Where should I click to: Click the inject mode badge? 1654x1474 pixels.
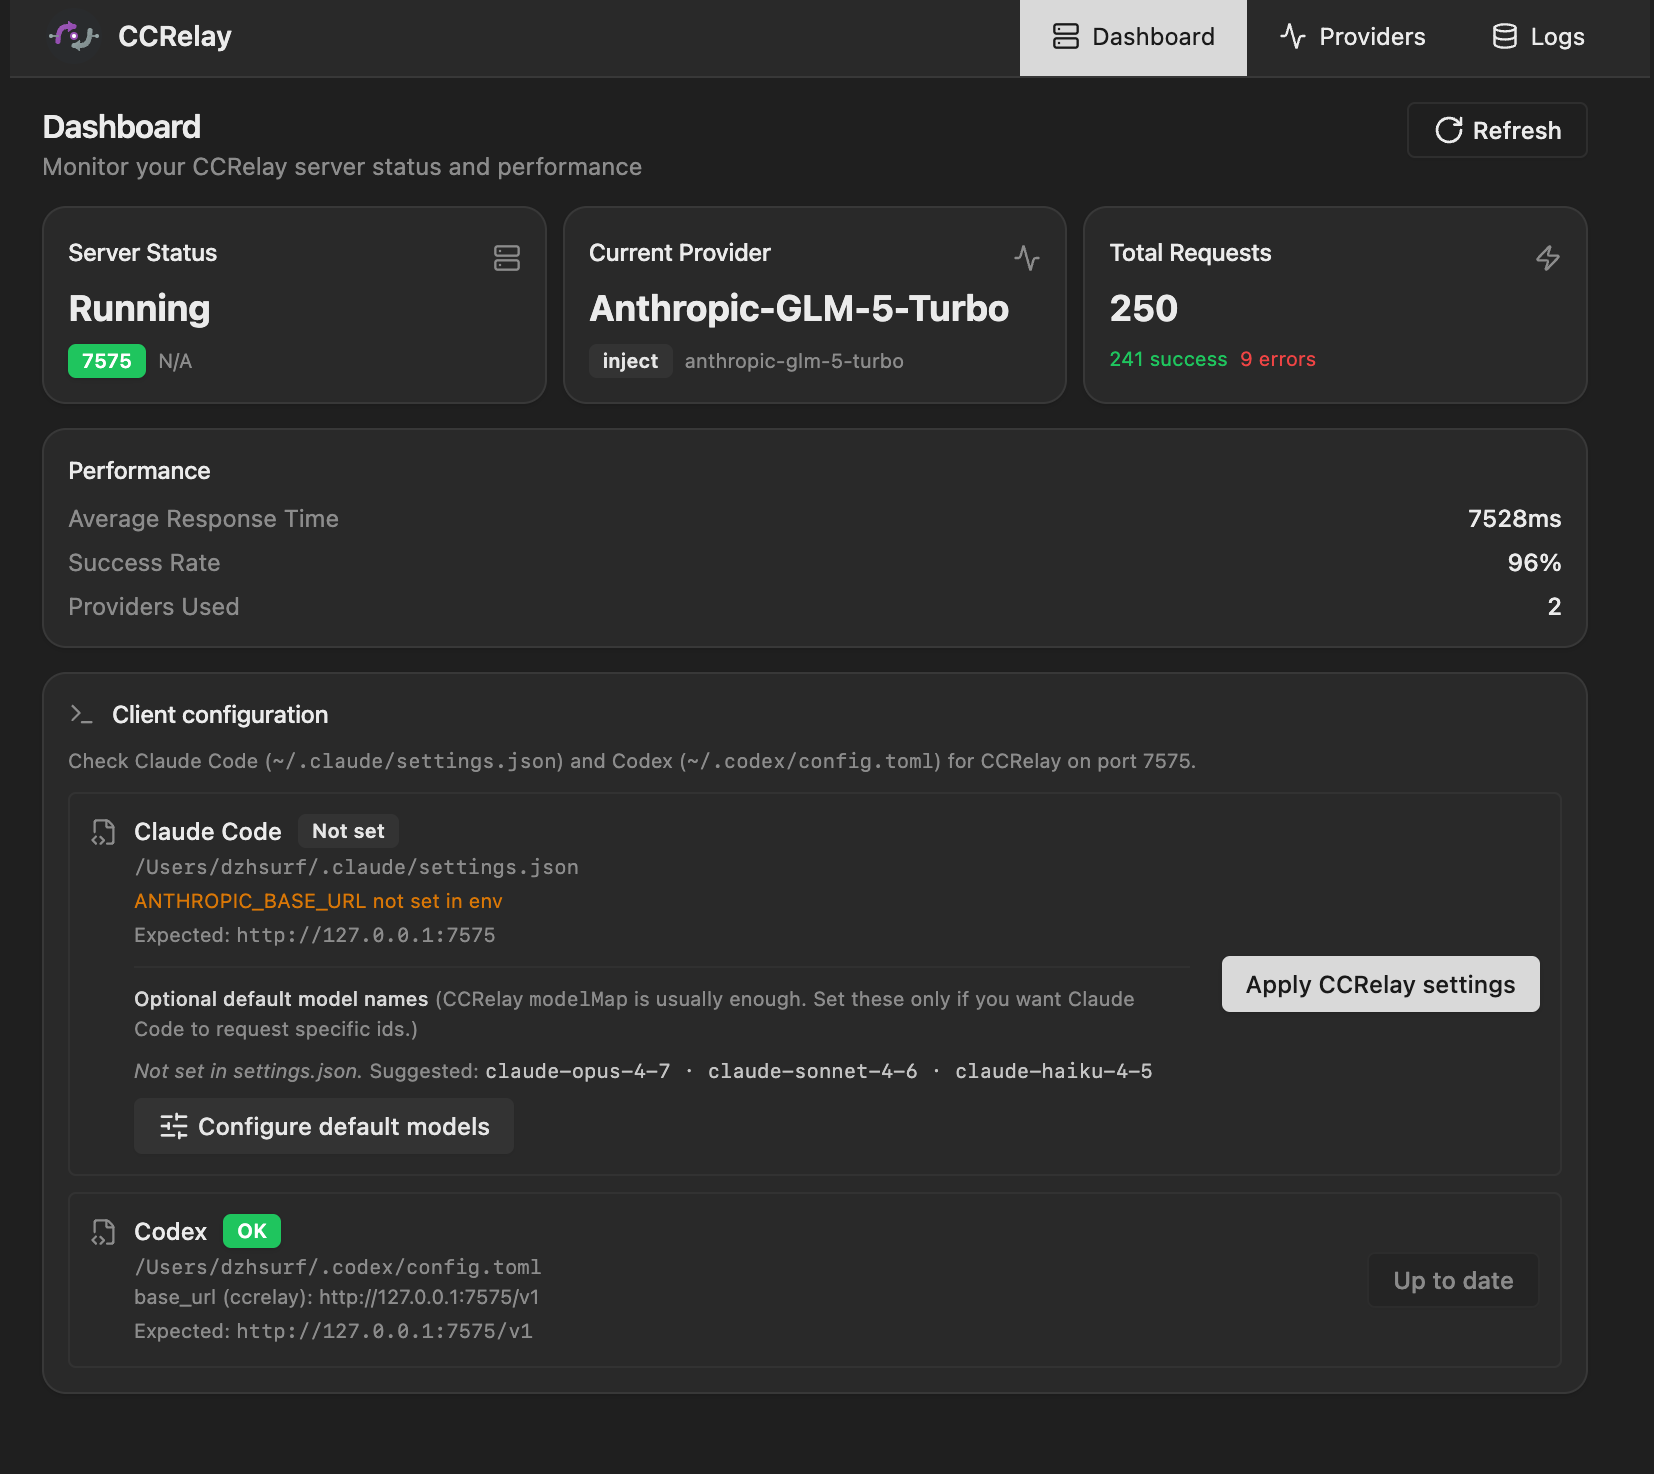[630, 361]
